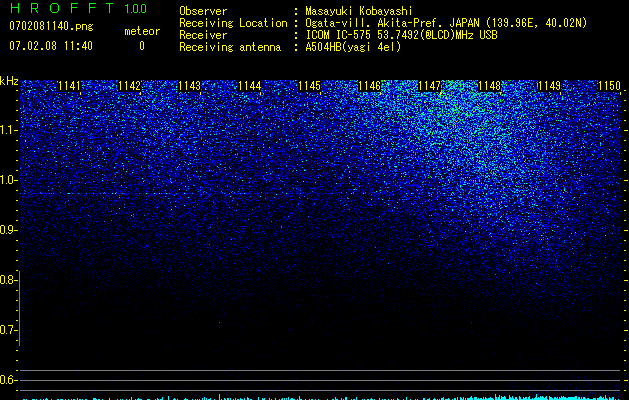
Task: Click time marker 1144
Action: [250, 85]
